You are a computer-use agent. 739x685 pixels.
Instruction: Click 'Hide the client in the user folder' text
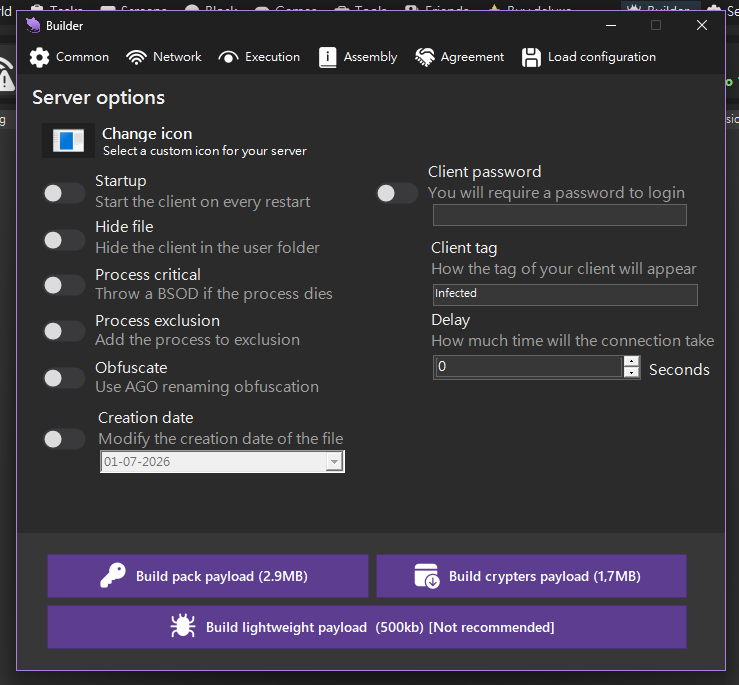207,248
